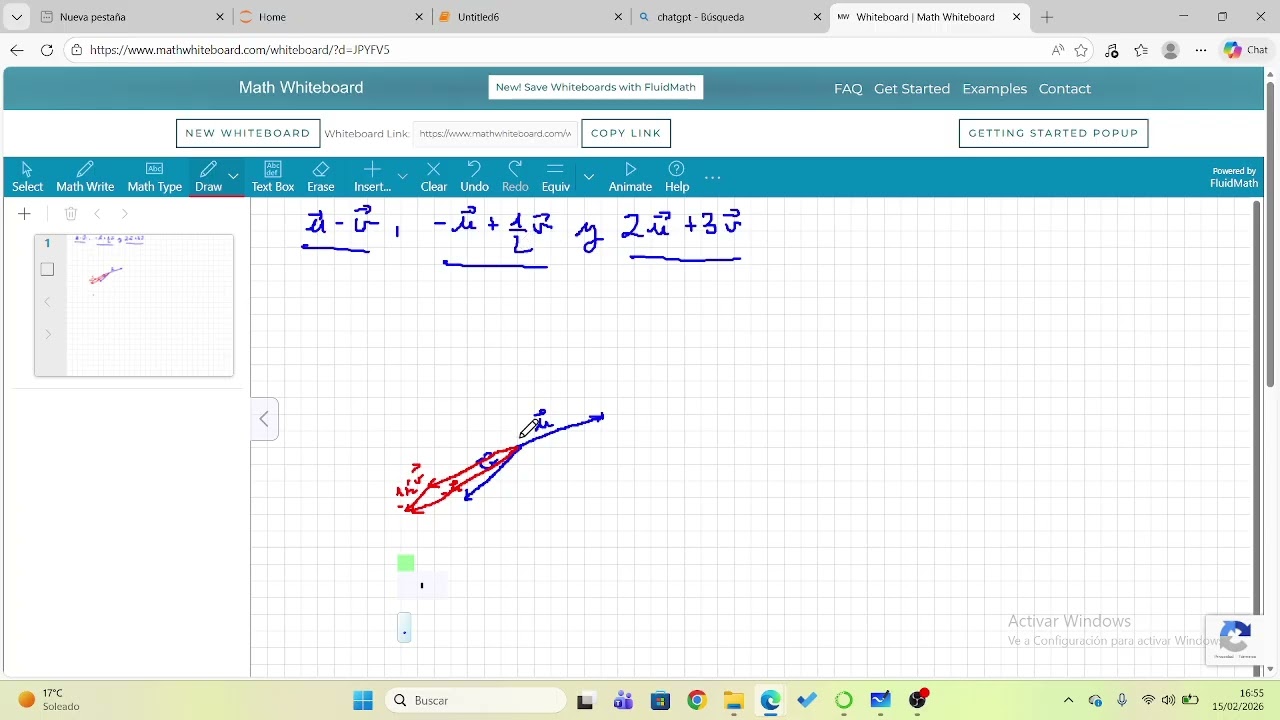Image resolution: width=1280 pixels, height=720 pixels.
Task: Open Draw tool options dropdown arrow
Action: tap(234, 176)
